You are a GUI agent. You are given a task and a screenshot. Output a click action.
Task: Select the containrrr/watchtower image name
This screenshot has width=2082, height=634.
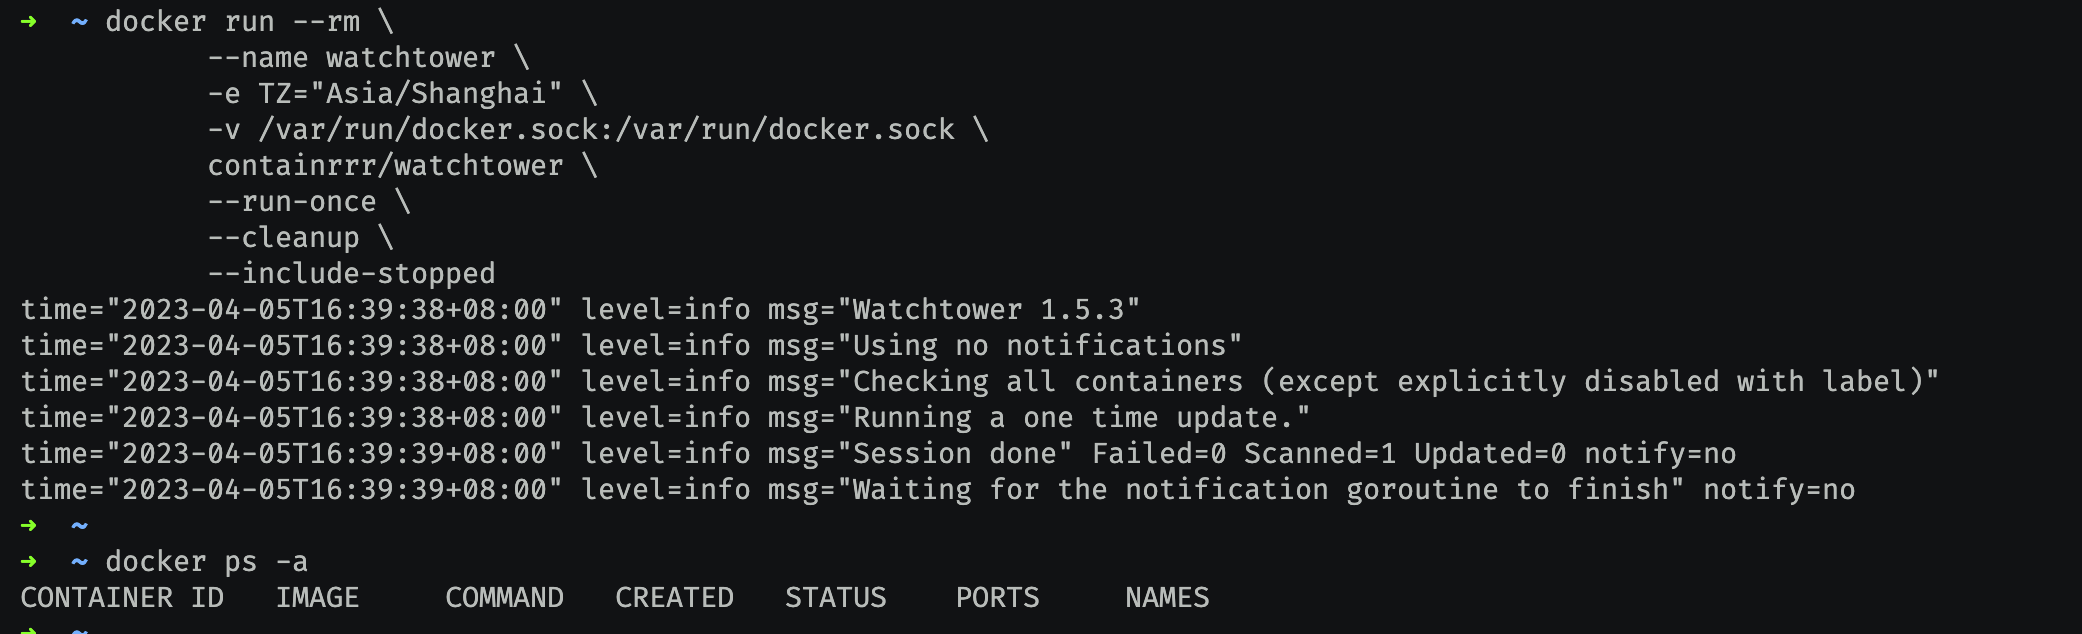point(385,165)
